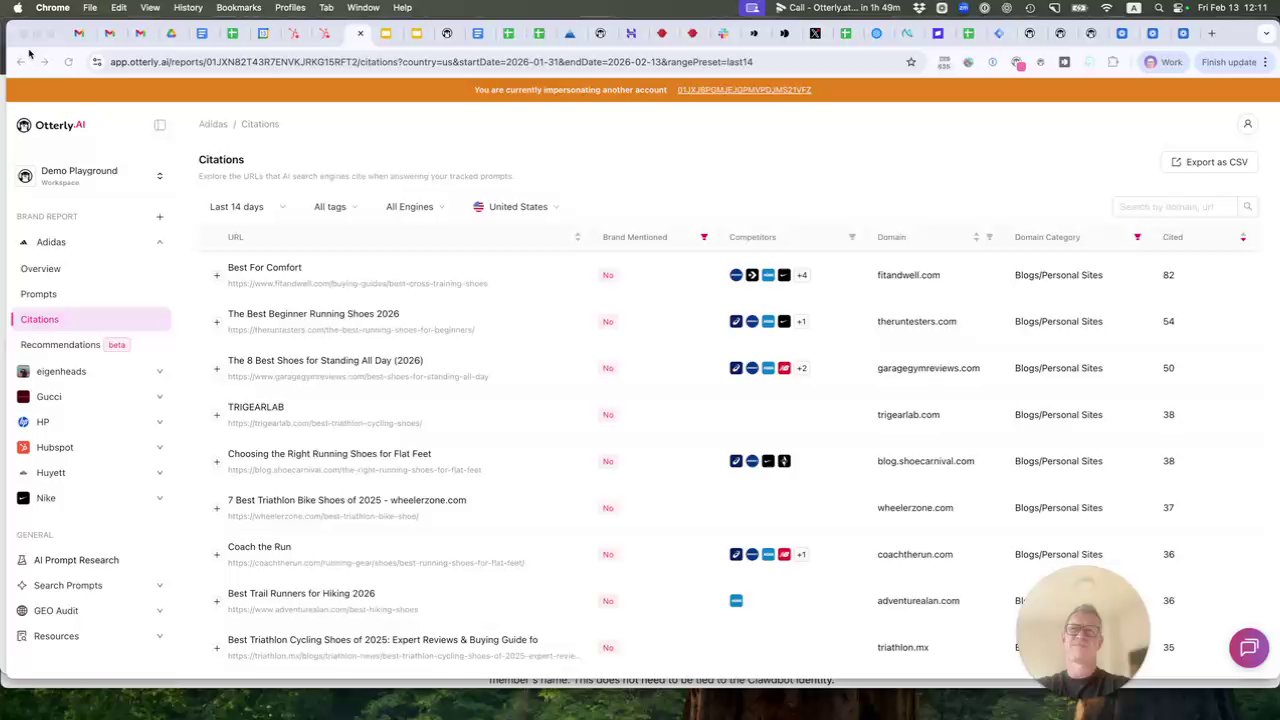This screenshot has width=1280, height=720.
Task: Go to the Adidas breadcrumb
Action: click(213, 124)
